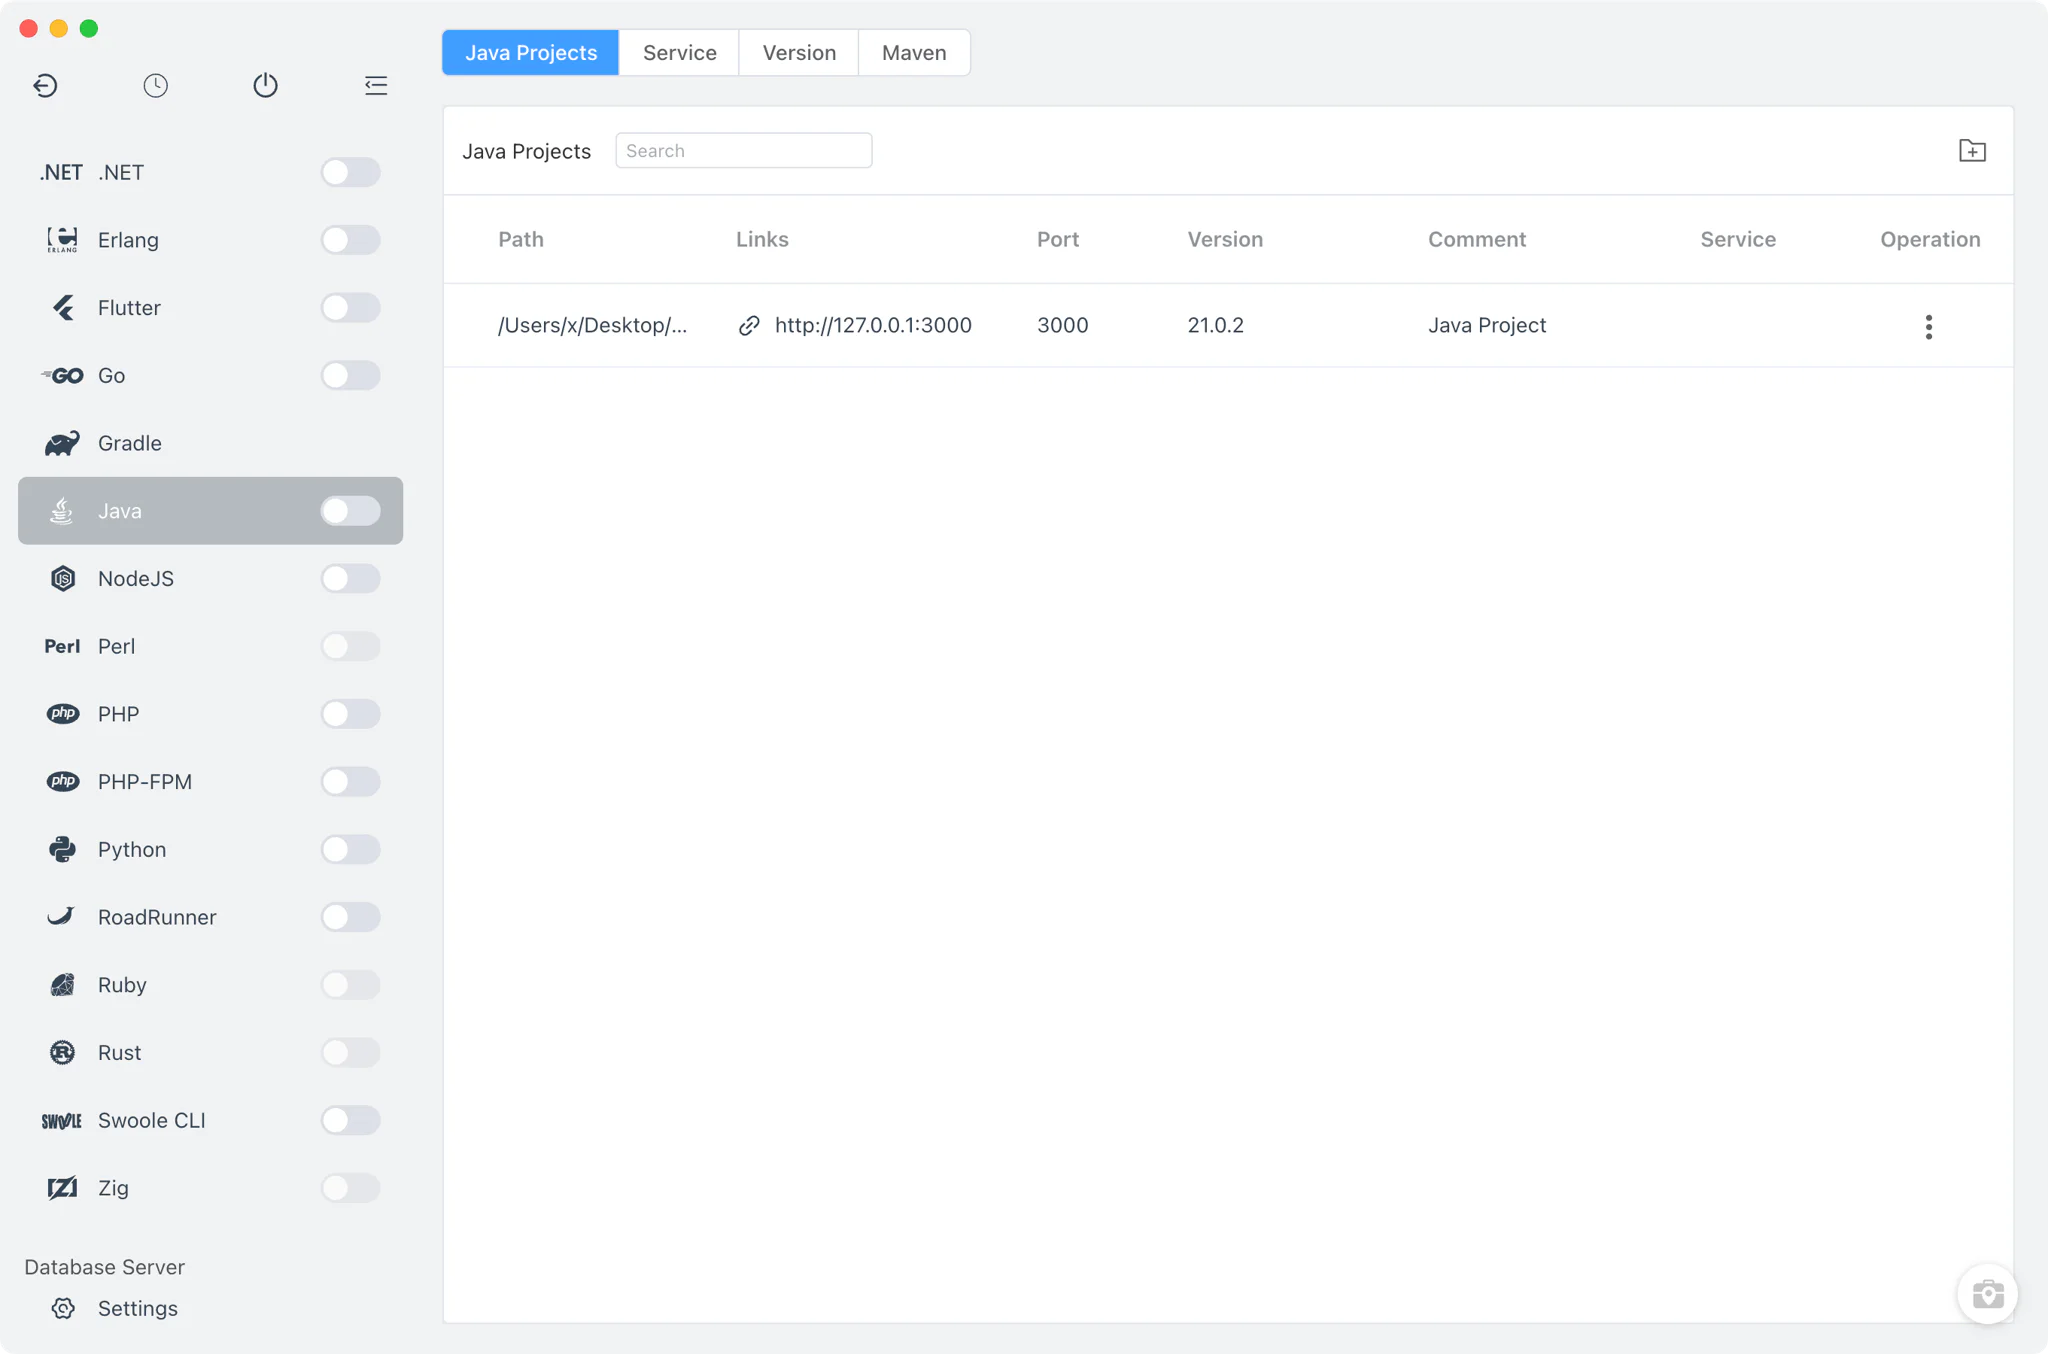This screenshot has width=2048, height=1354.
Task: Click the Perl logo icon
Action: pos(62,647)
